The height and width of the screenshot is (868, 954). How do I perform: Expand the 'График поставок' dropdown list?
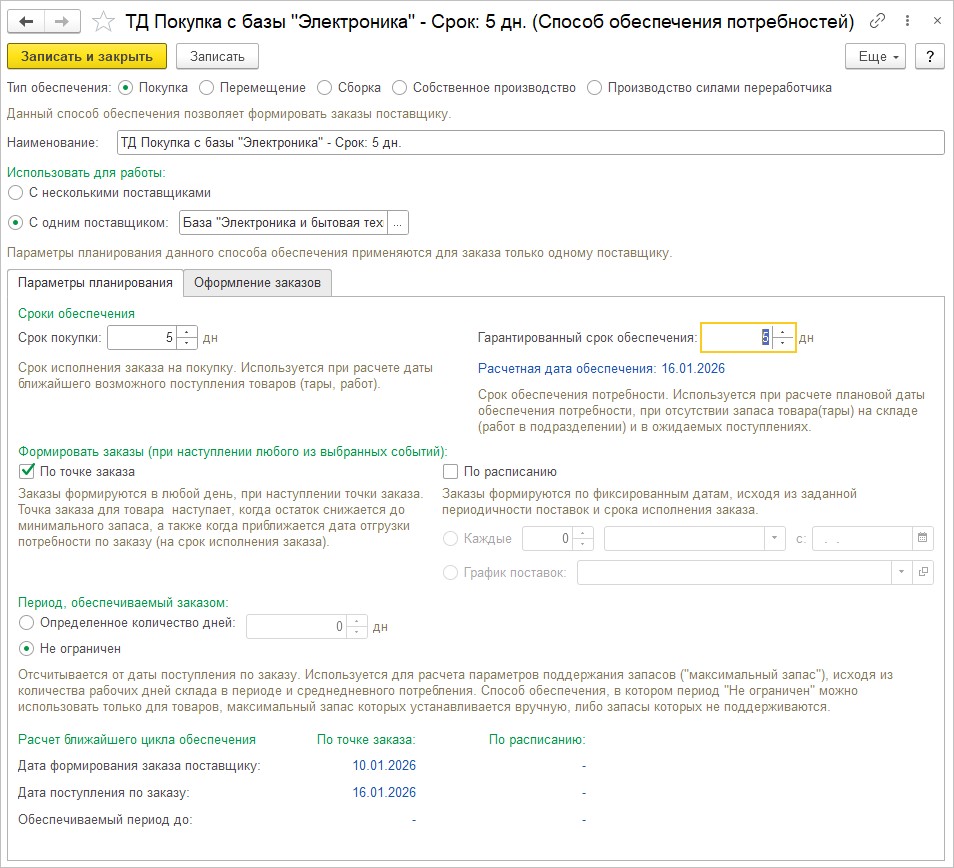(x=901, y=572)
